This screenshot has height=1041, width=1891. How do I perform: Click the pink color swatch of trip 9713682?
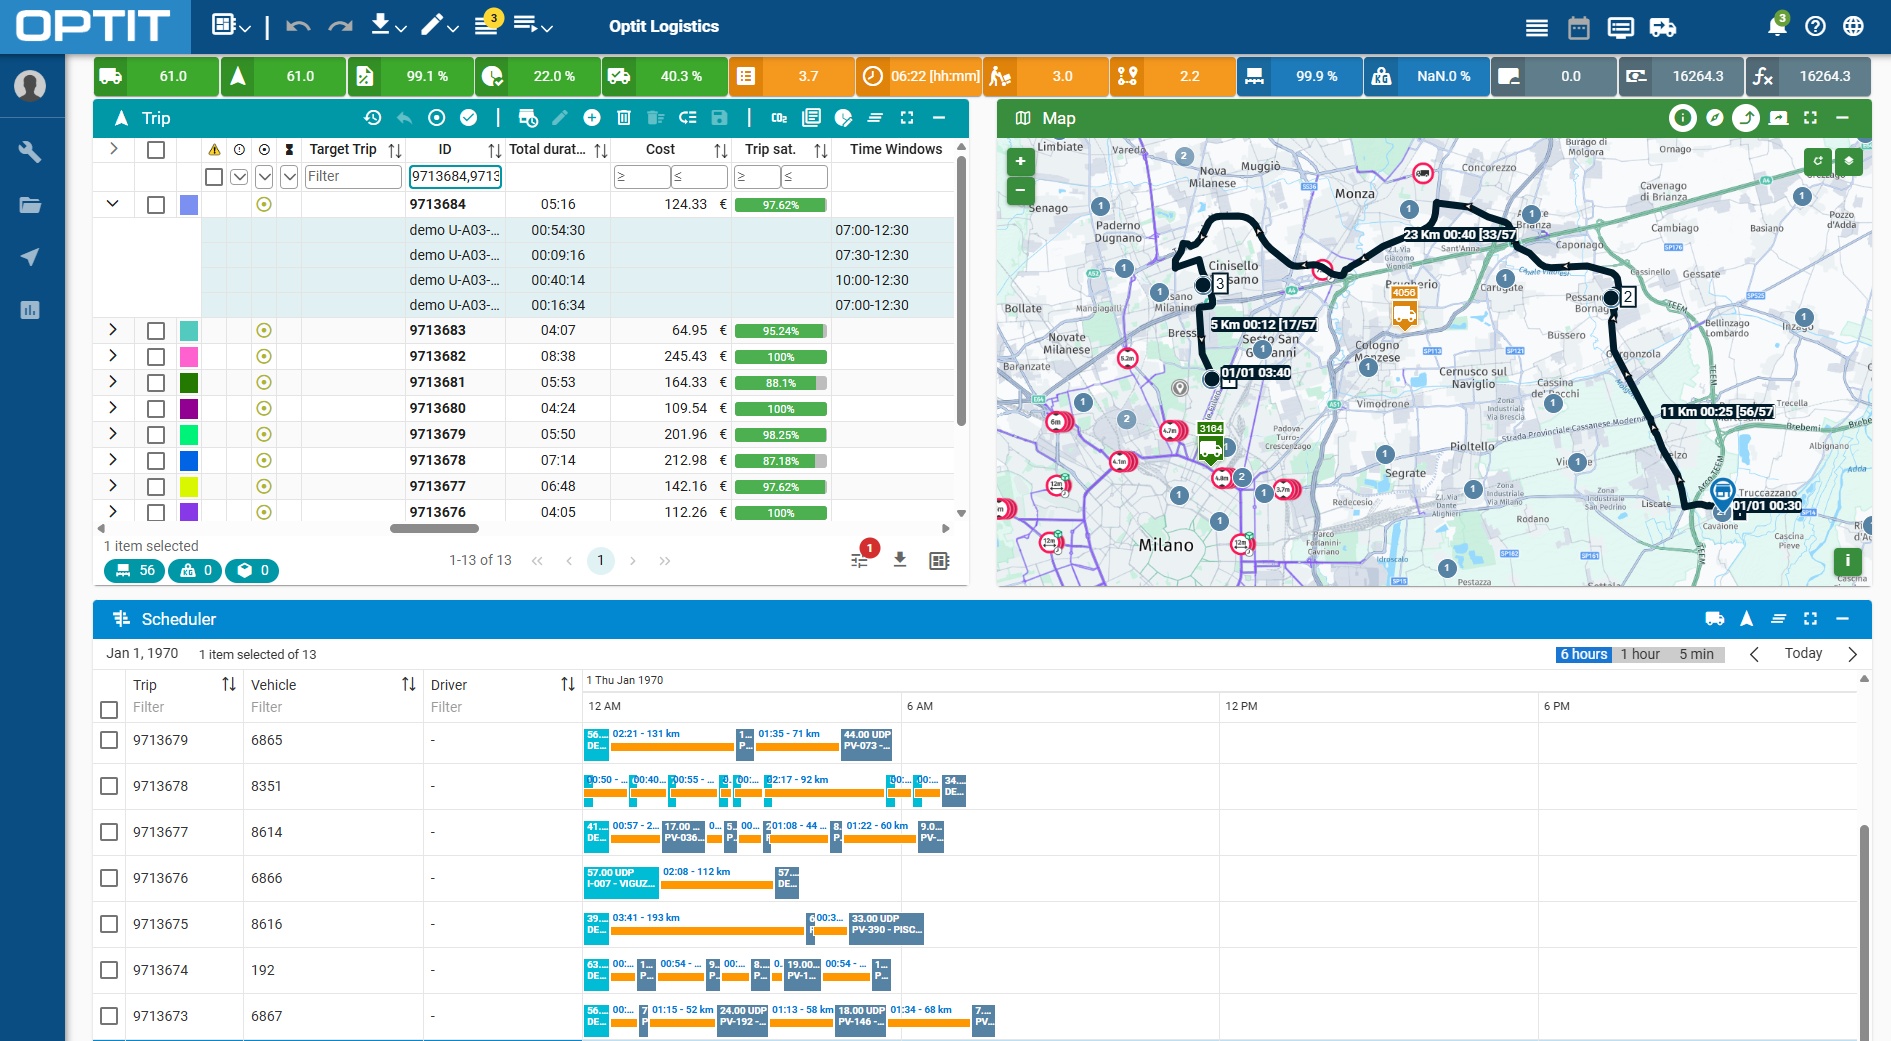click(189, 357)
